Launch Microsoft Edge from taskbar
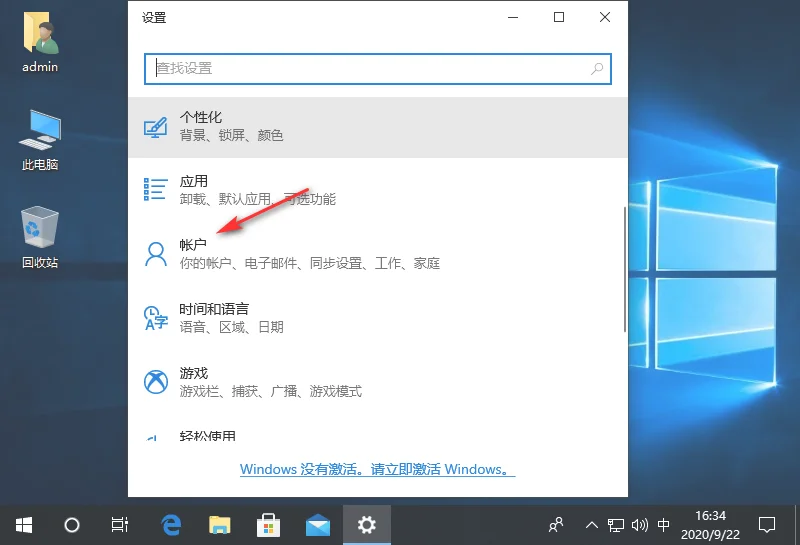Viewport: 800px width, 545px height. [x=171, y=525]
